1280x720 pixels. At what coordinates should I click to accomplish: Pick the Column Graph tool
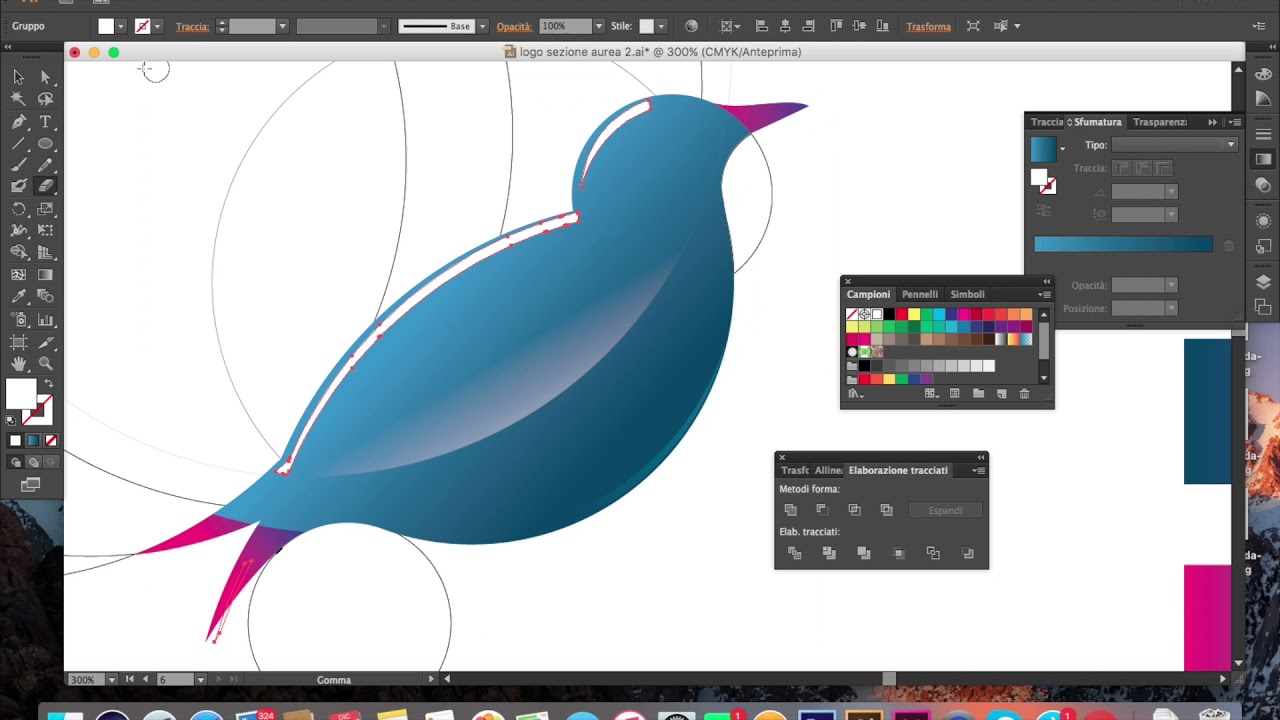(45, 320)
